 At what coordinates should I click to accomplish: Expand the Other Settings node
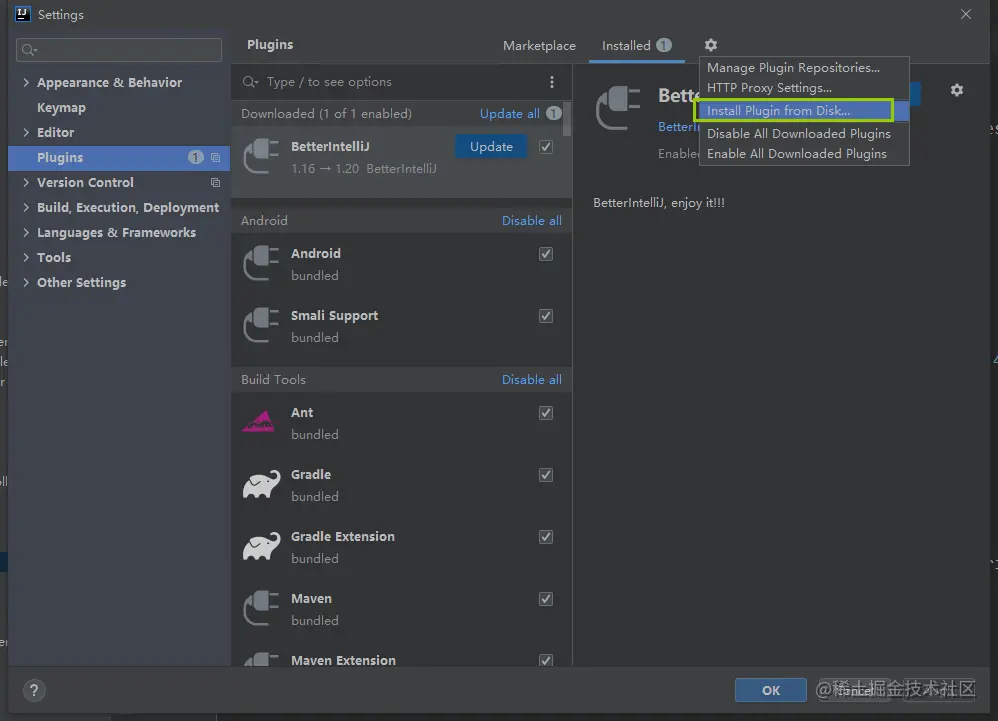click(x=26, y=283)
